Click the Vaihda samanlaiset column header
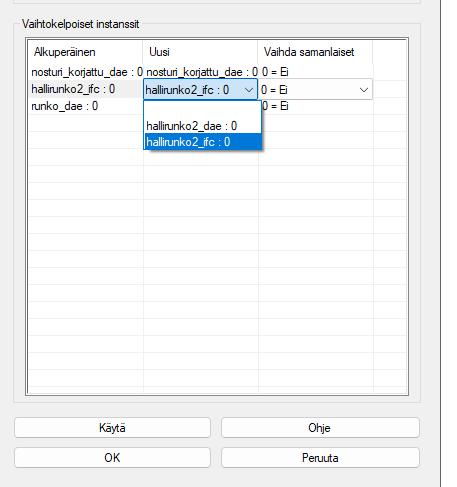The width and height of the screenshot is (457, 487). [315, 52]
